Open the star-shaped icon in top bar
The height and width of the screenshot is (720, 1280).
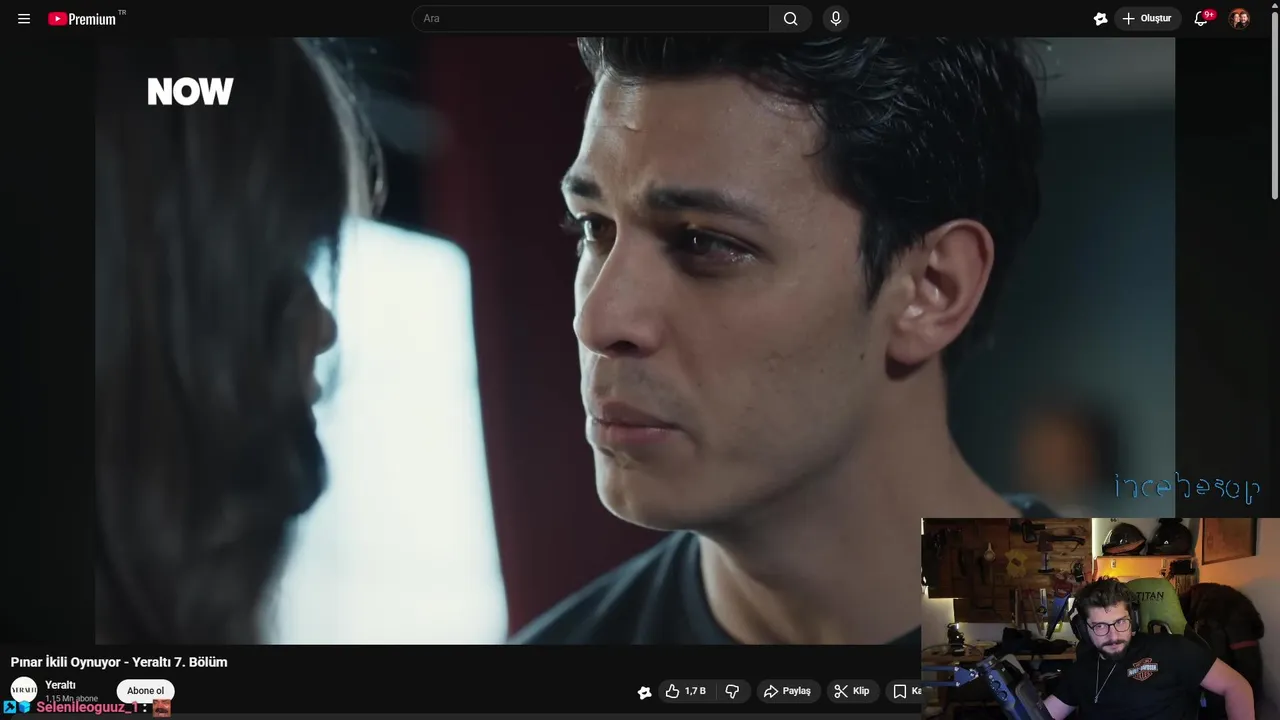1100,18
